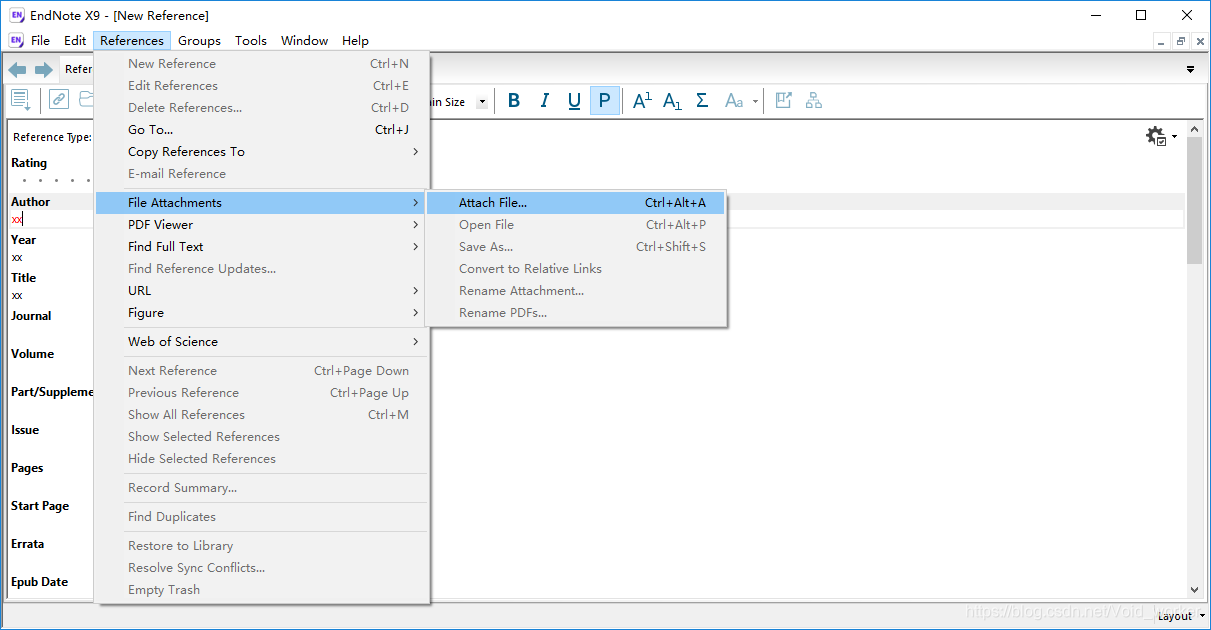The height and width of the screenshot is (630, 1211).
Task: Click the Journal field label
Action: point(31,316)
